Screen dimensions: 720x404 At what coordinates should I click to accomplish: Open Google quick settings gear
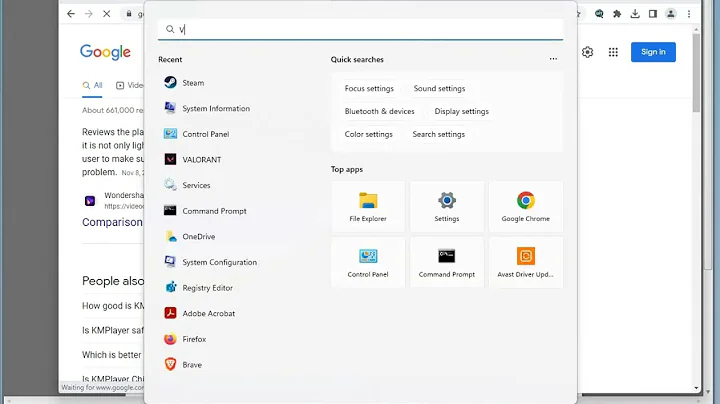coord(587,52)
